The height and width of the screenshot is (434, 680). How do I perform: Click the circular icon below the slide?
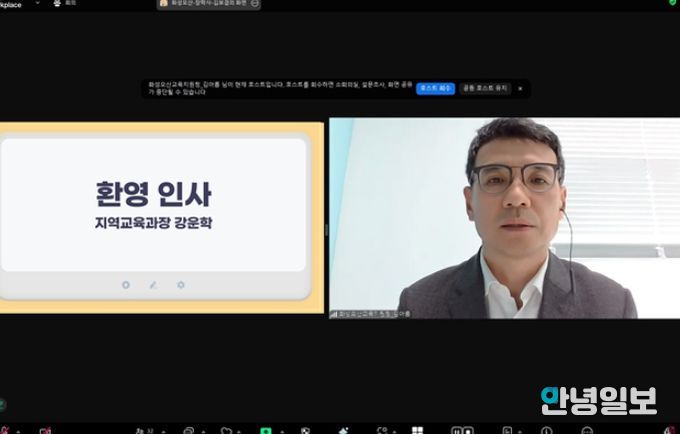[126, 285]
